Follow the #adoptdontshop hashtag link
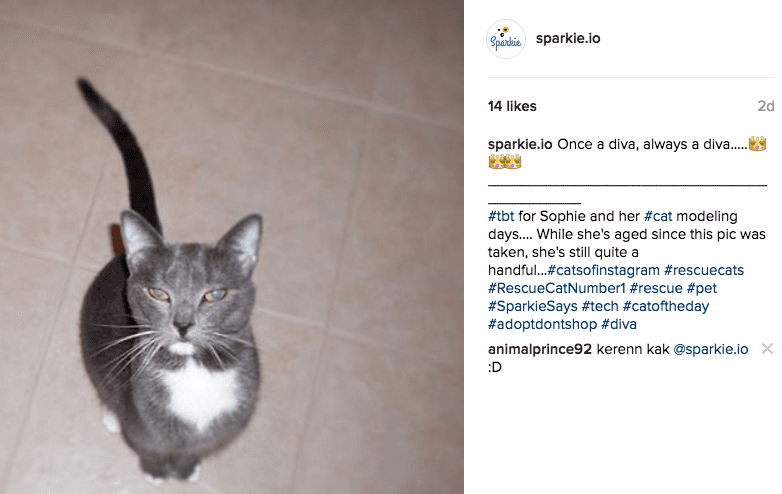Image resolution: width=782 pixels, height=494 pixels. pyautogui.click(x=542, y=324)
